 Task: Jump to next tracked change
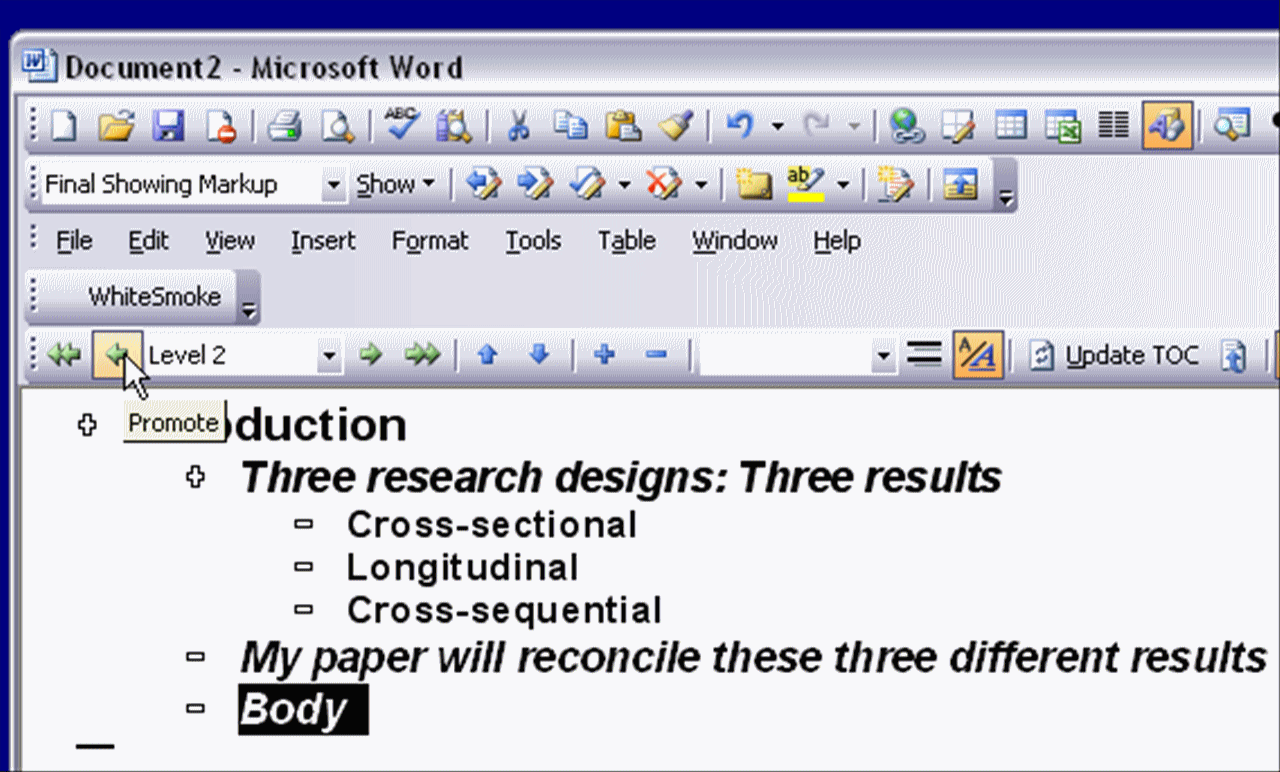coord(535,184)
